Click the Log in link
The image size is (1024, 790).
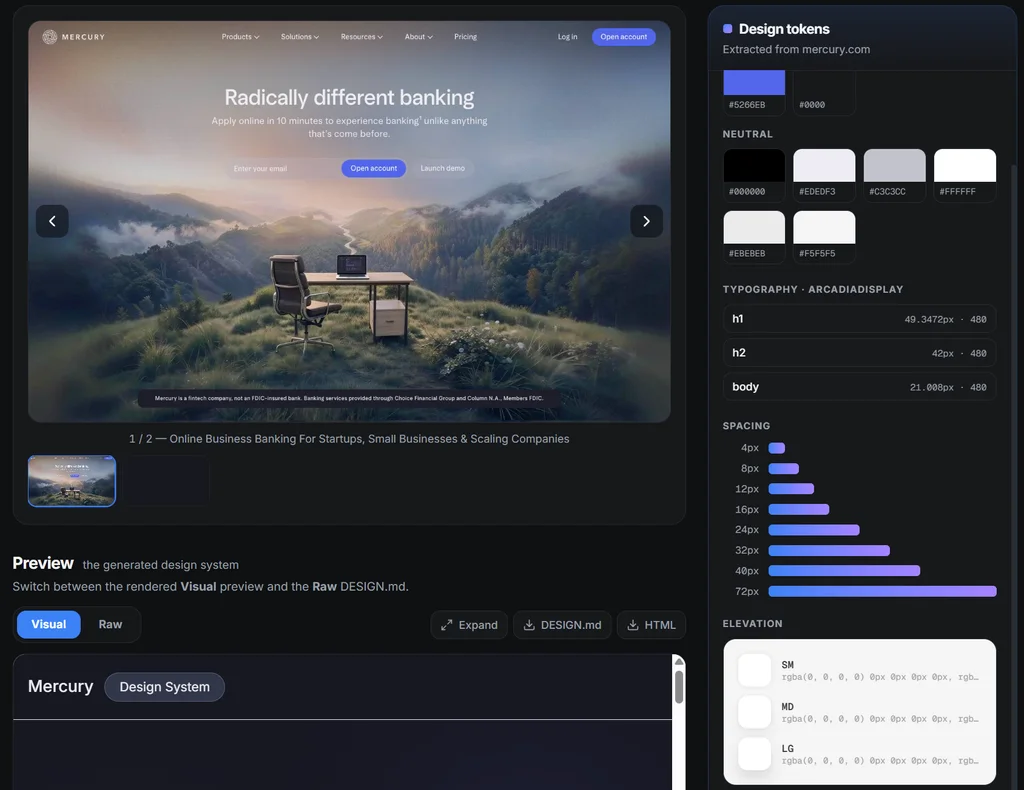pyautogui.click(x=568, y=37)
